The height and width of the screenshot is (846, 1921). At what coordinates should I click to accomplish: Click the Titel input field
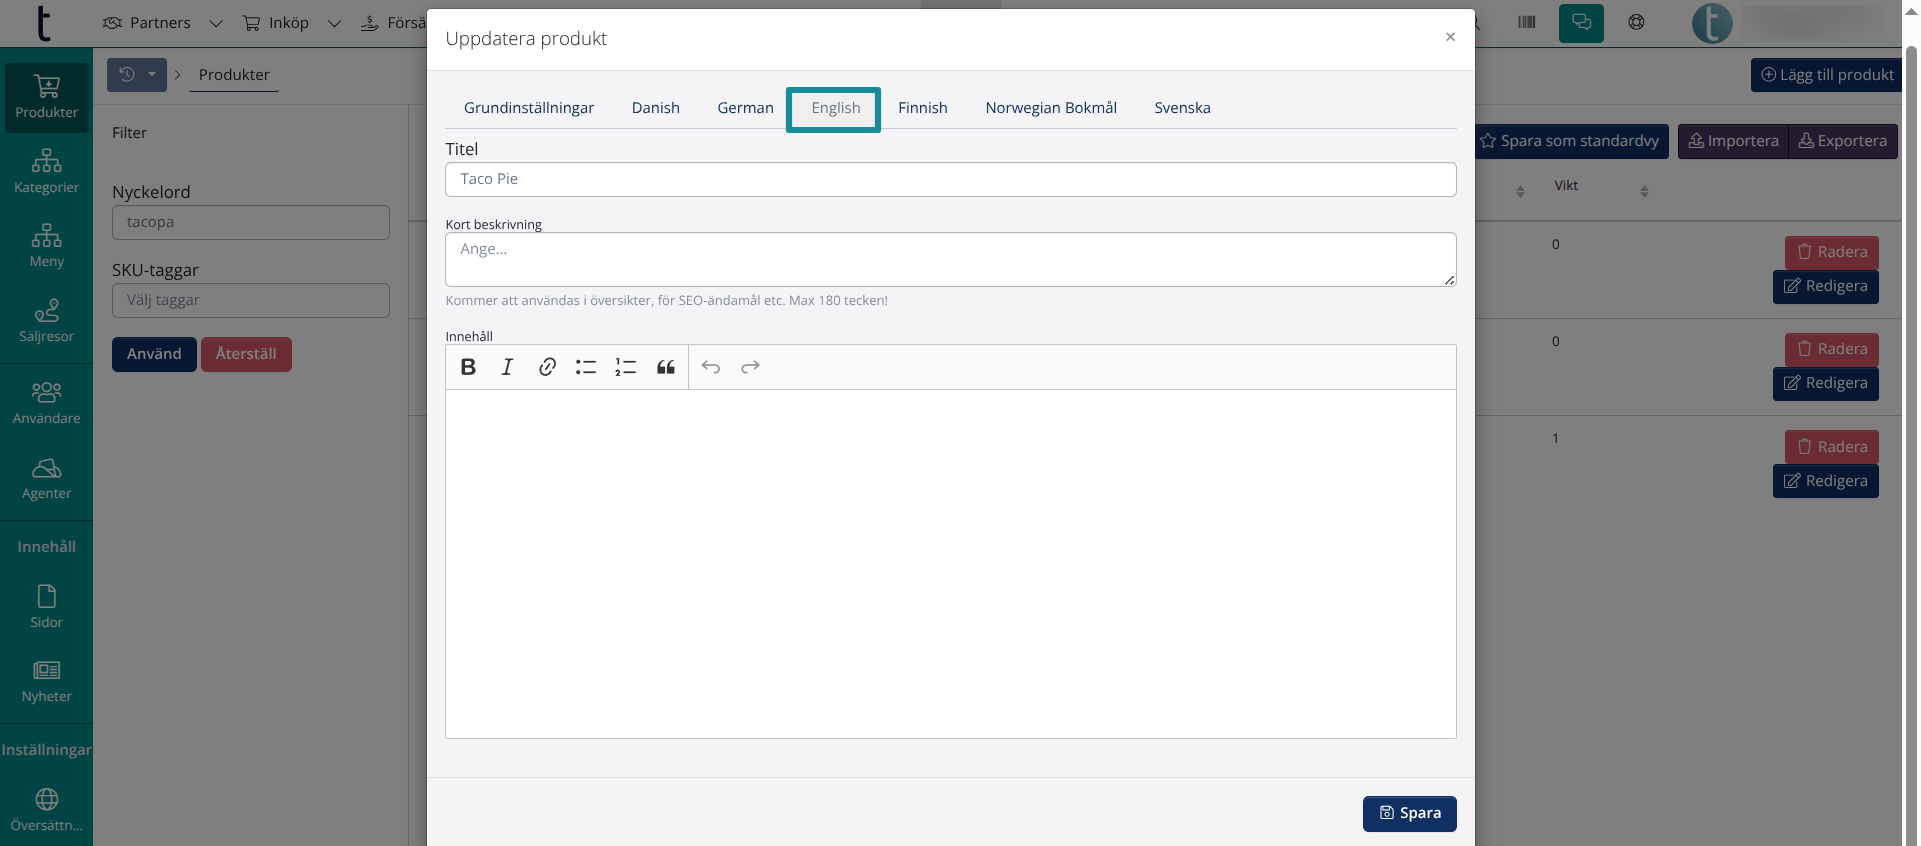click(x=950, y=180)
